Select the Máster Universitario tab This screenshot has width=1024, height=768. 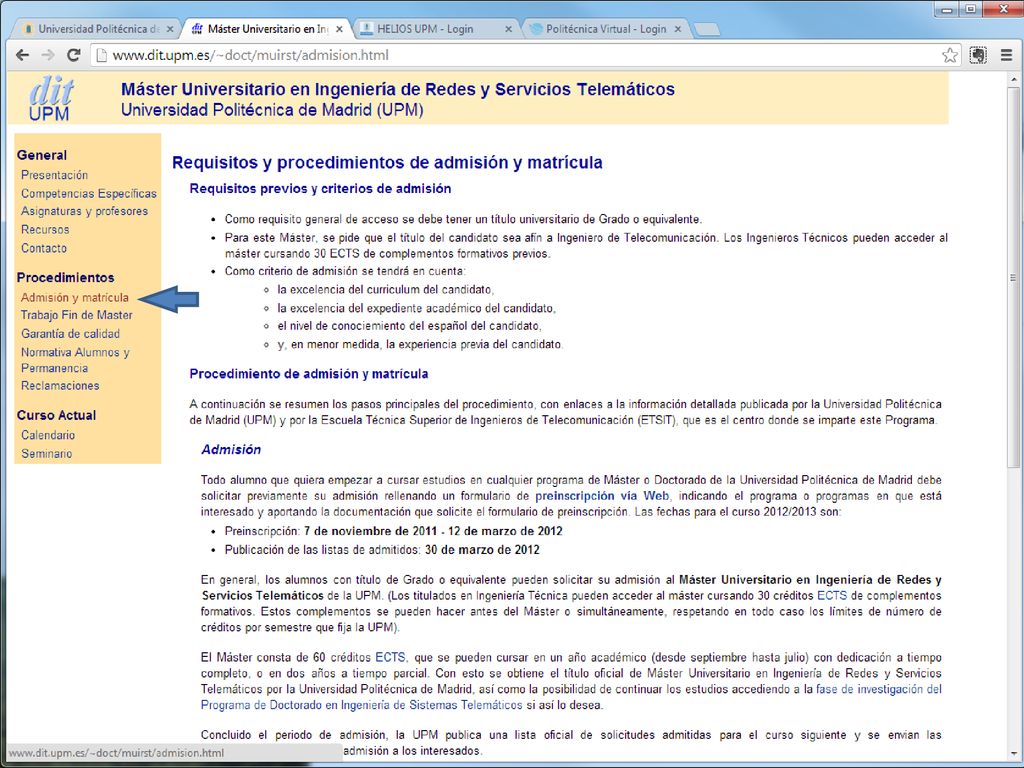tap(266, 29)
